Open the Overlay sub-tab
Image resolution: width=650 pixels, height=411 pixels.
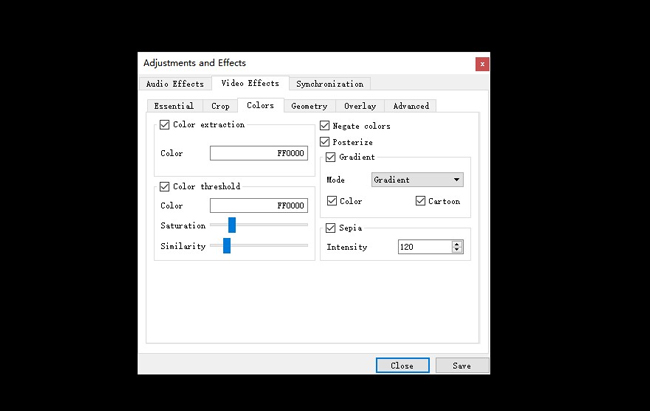[360, 106]
